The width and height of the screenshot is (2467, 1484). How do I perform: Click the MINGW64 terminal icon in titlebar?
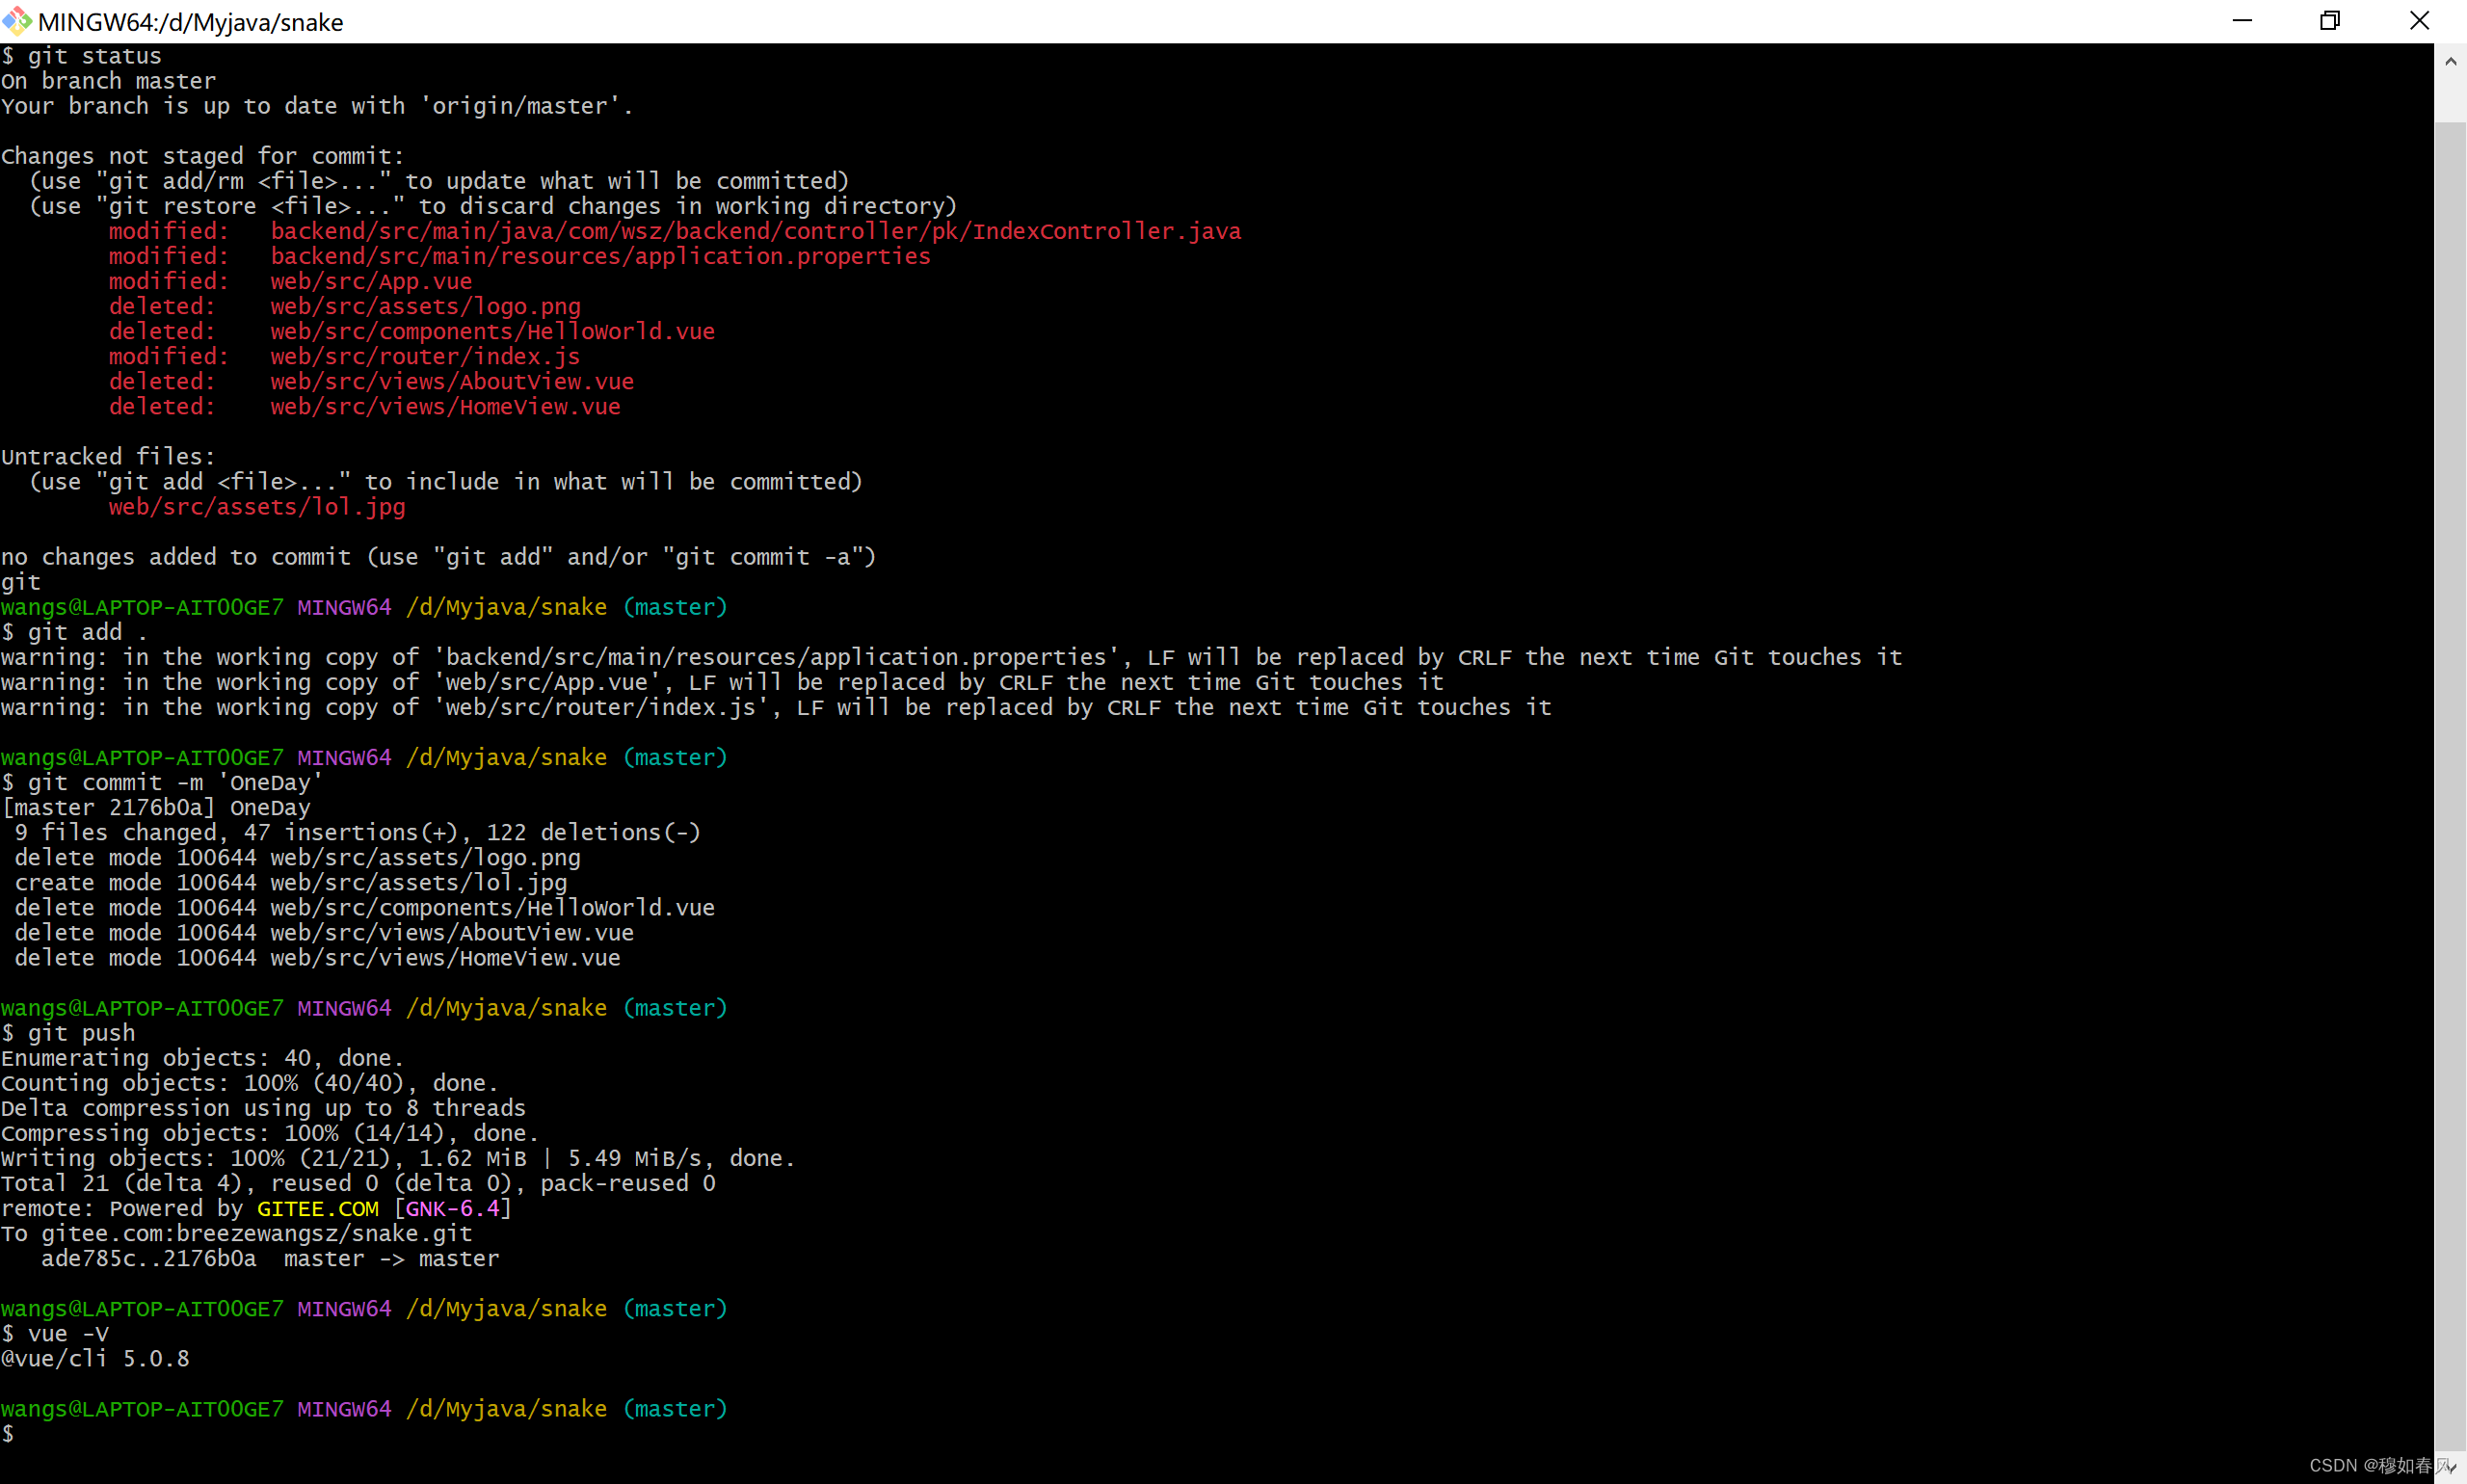pos(14,19)
